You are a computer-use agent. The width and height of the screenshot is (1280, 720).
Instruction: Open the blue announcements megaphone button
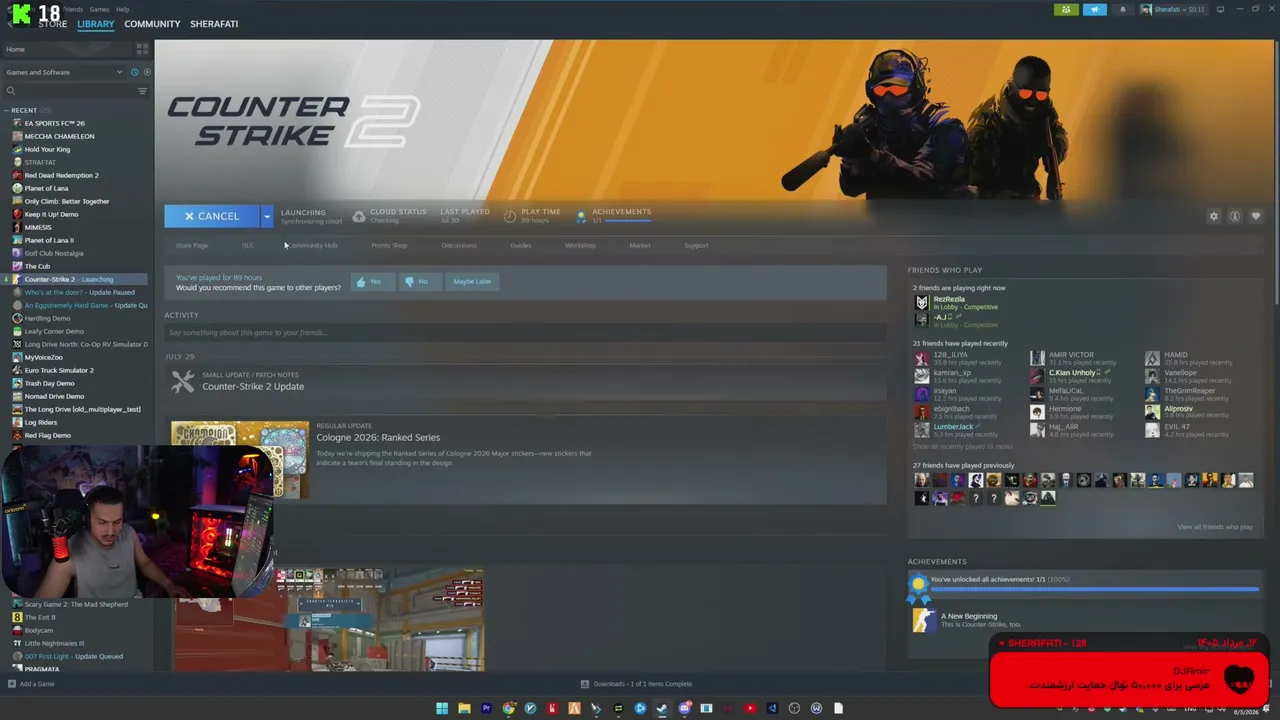coord(1095,10)
